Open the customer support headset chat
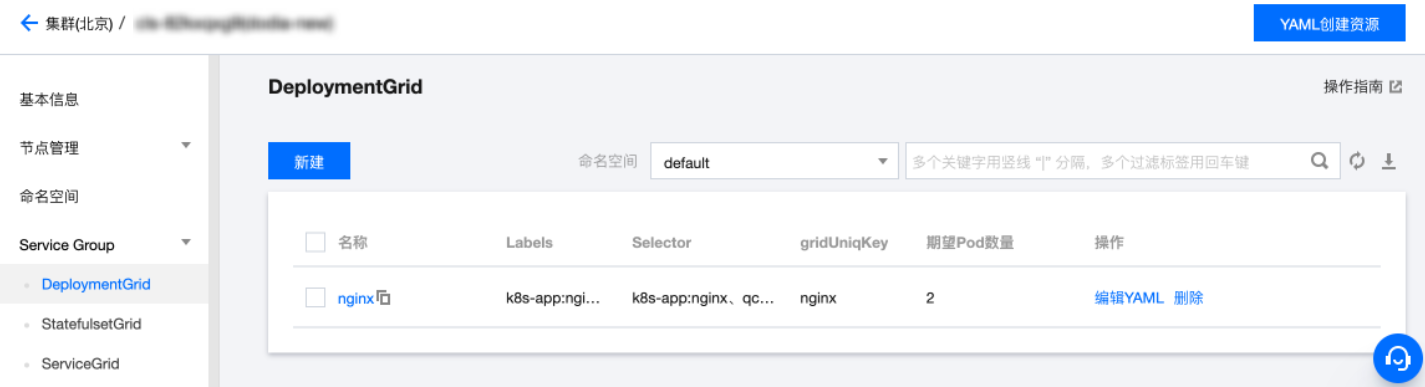The height and width of the screenshot is (387, 1425). [1397, 357]
